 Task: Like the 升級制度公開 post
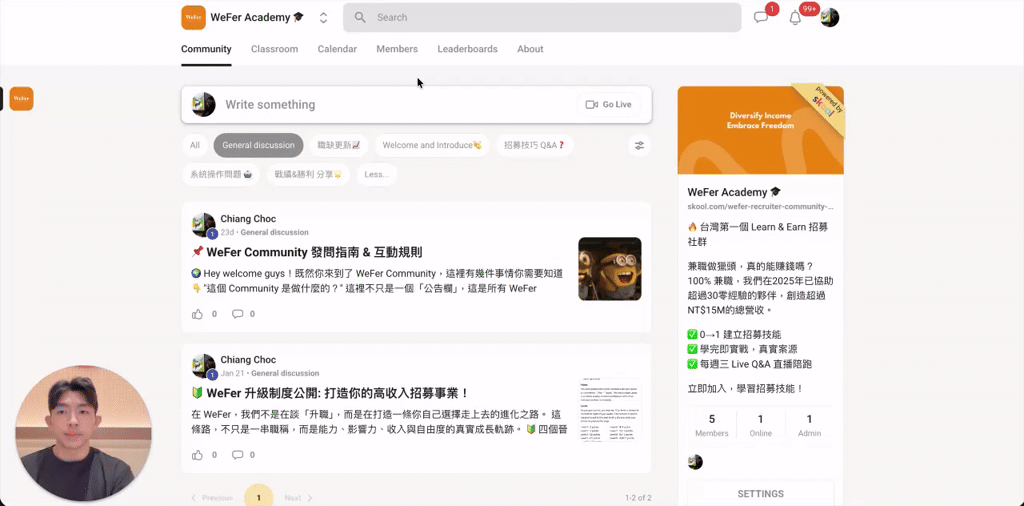coord(197,455)
